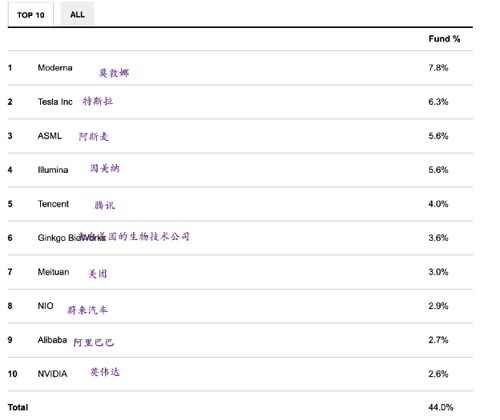This screenshot has width=500, height=420.
Task: Click Tesla's 6.3% fund percentage
Action: (x=438, y=102)
